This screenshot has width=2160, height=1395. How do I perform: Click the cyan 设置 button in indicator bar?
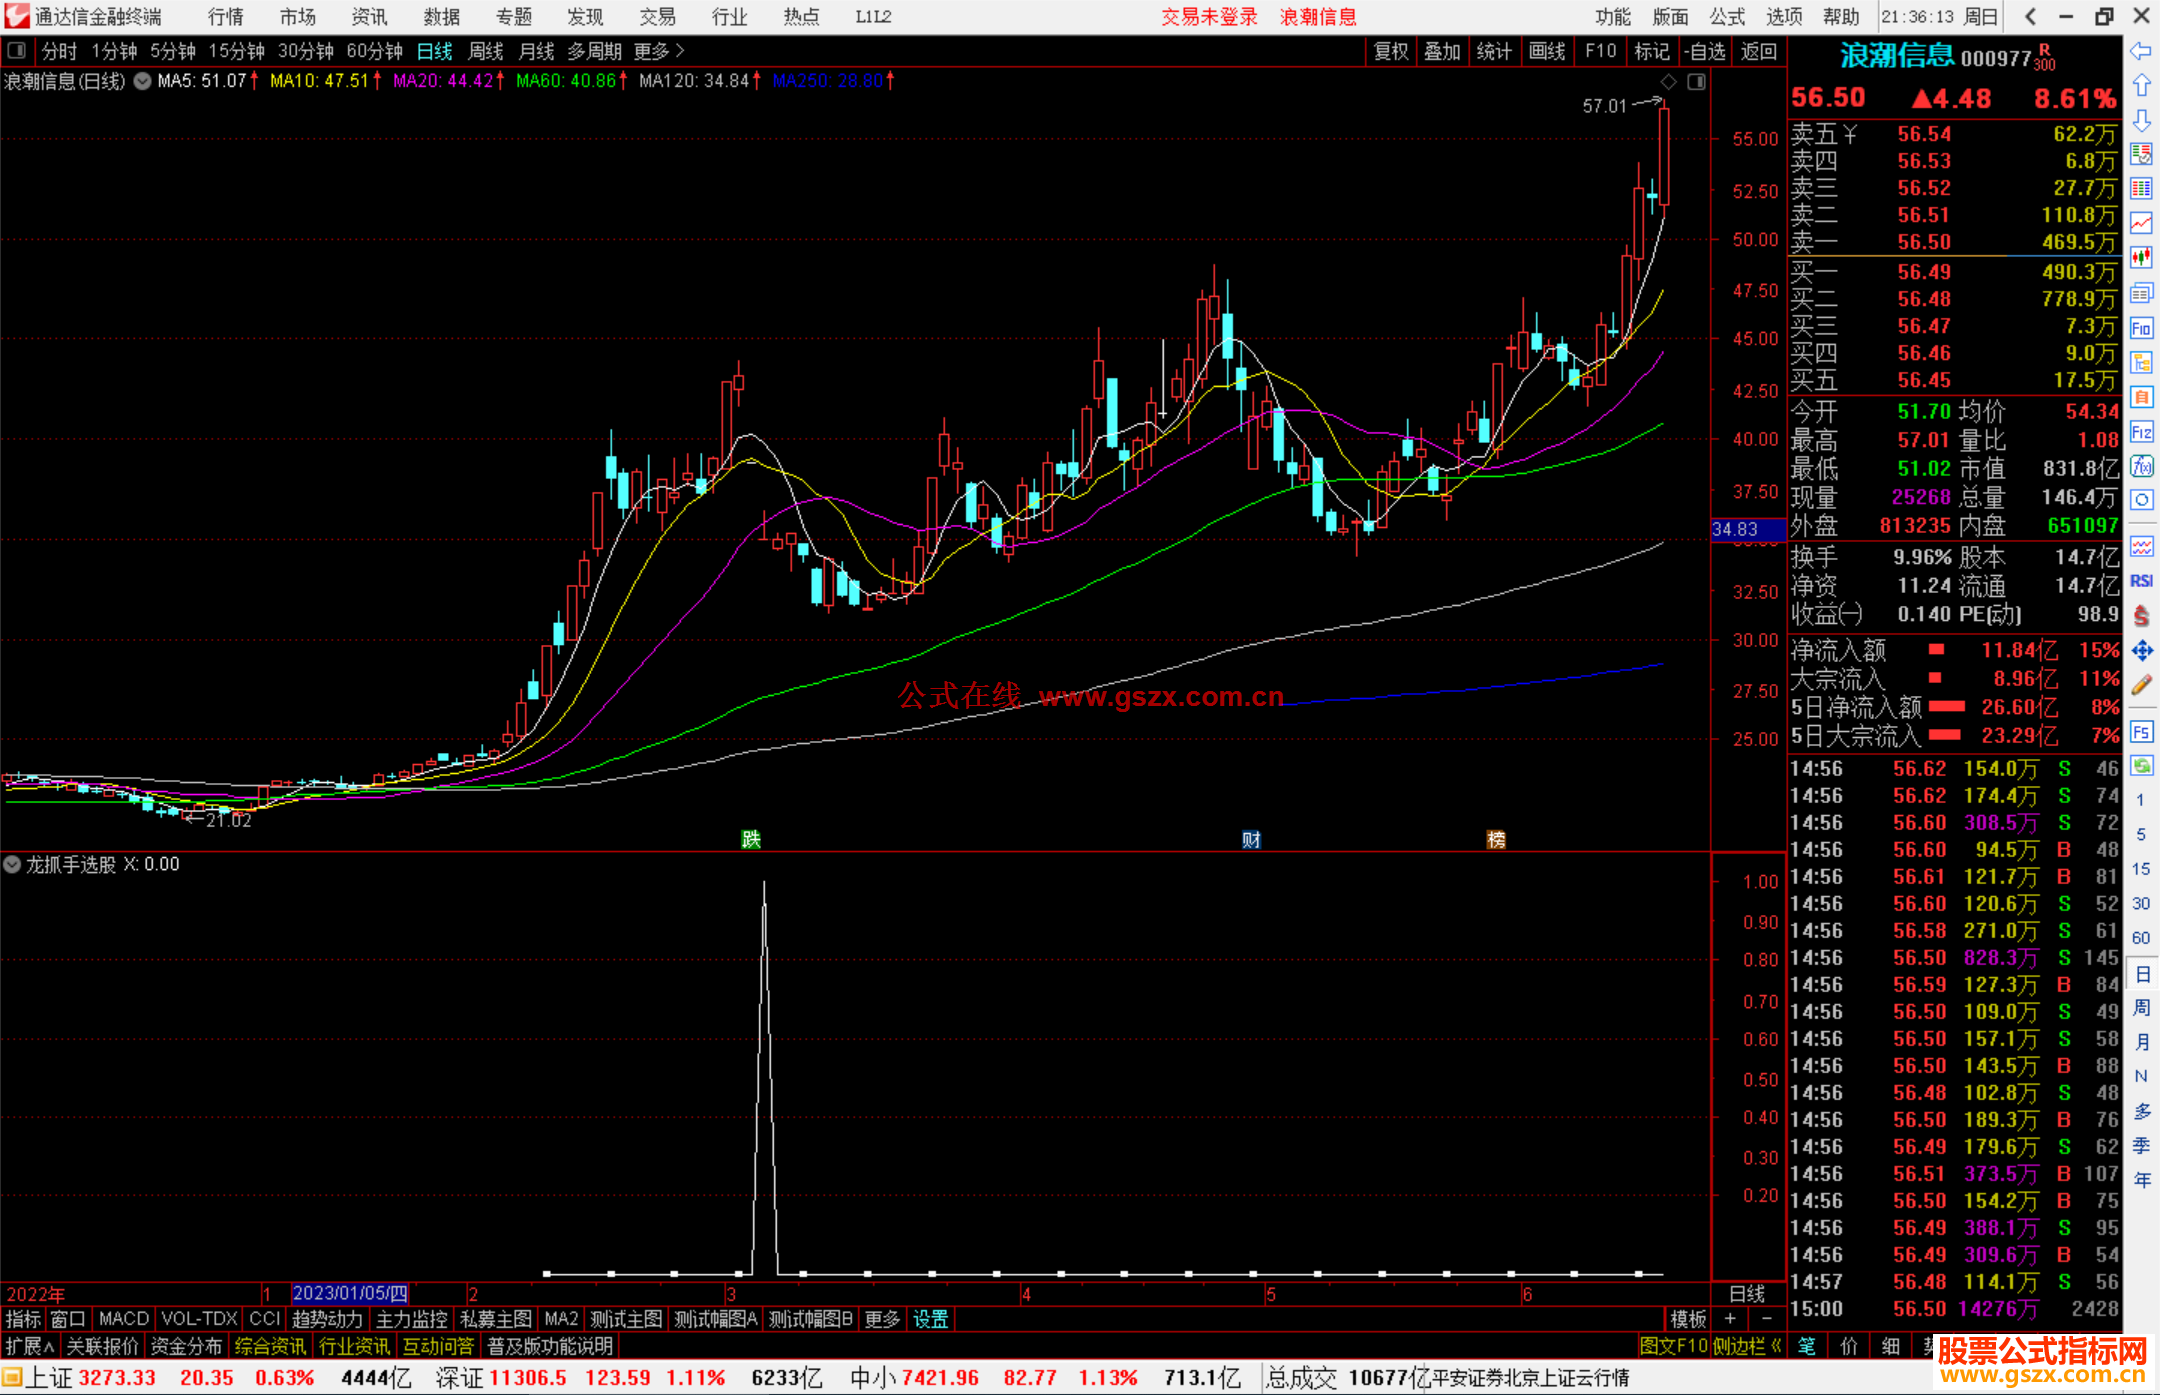pyautogui.click(x=930, y=1319)
